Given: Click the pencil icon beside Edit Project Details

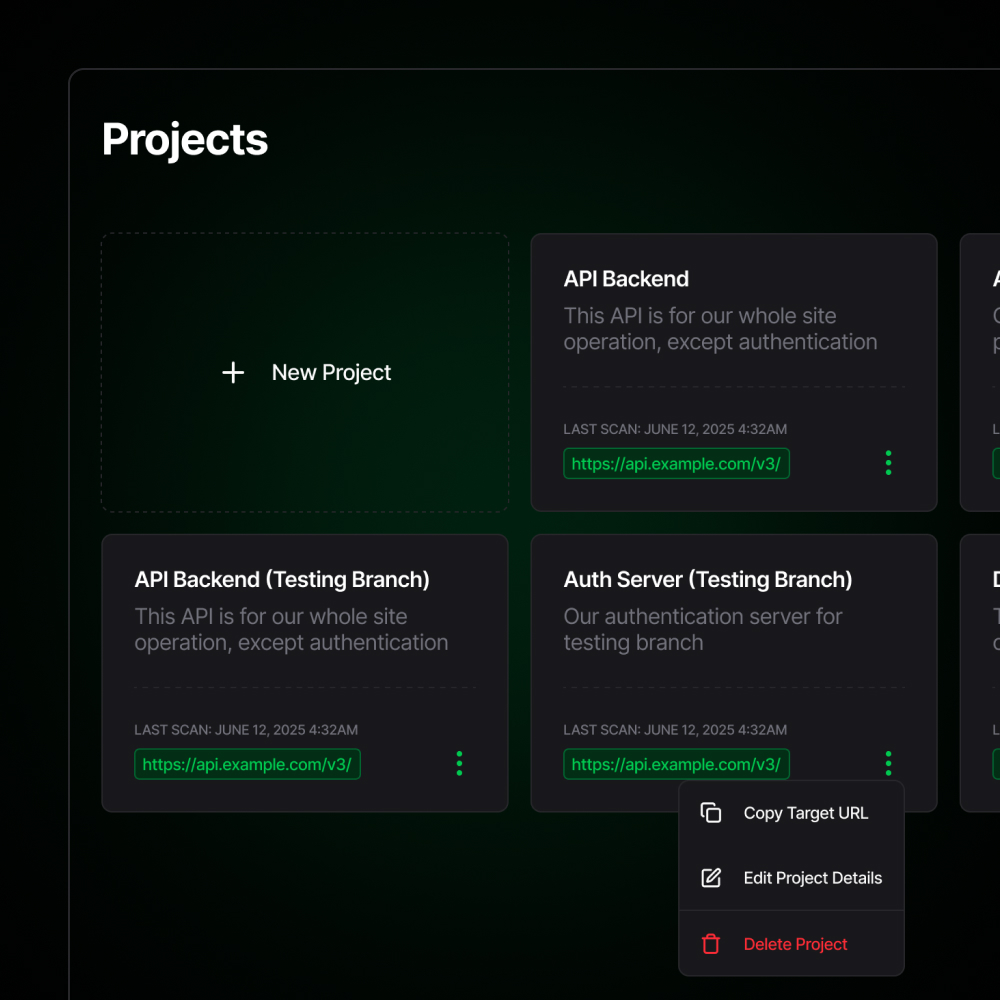Looking at the screenshot, I should pyautogui.click(x=710, y=878).
